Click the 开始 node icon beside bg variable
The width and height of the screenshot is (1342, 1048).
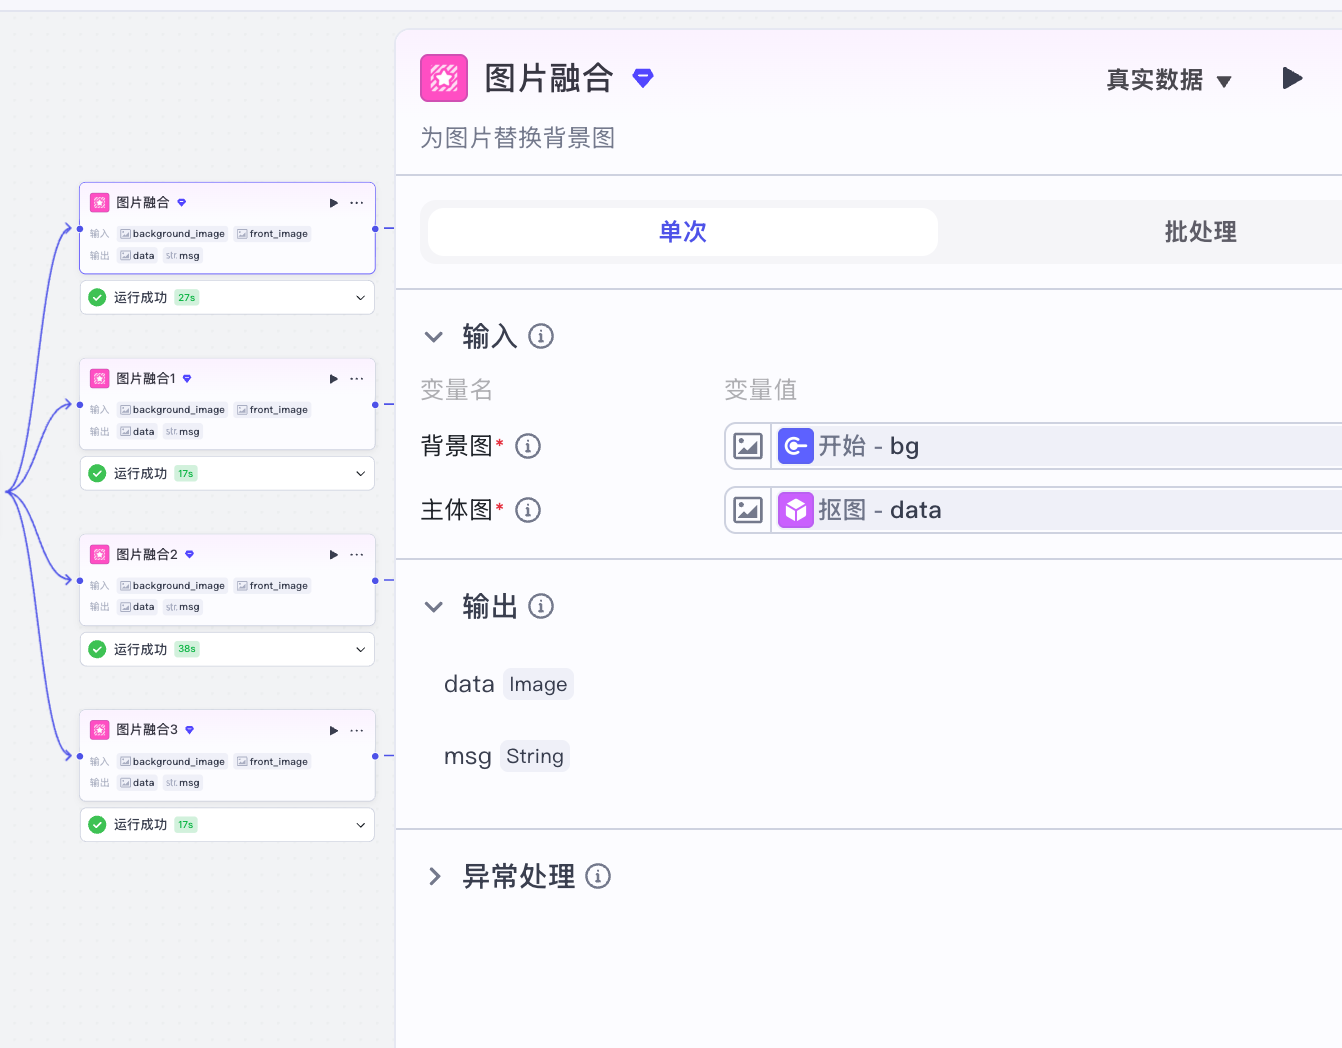(x=796, y=446)
